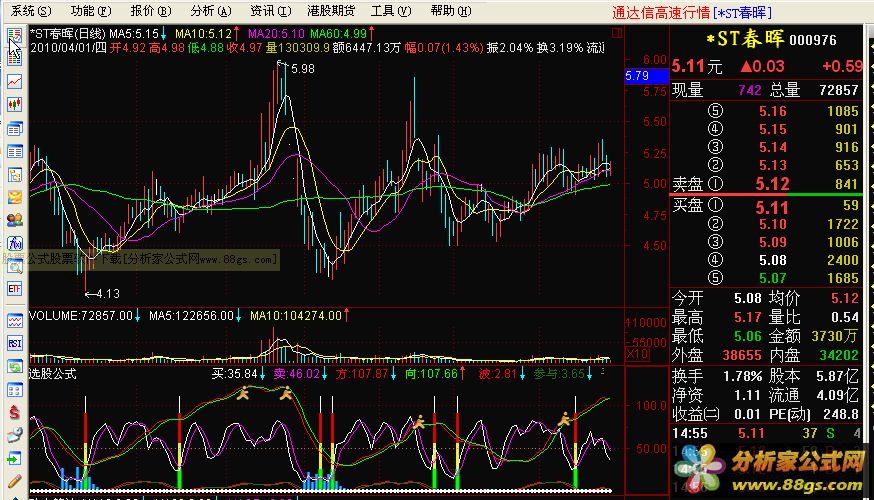Click the PE(动) value 248.8

coord(841,414)
